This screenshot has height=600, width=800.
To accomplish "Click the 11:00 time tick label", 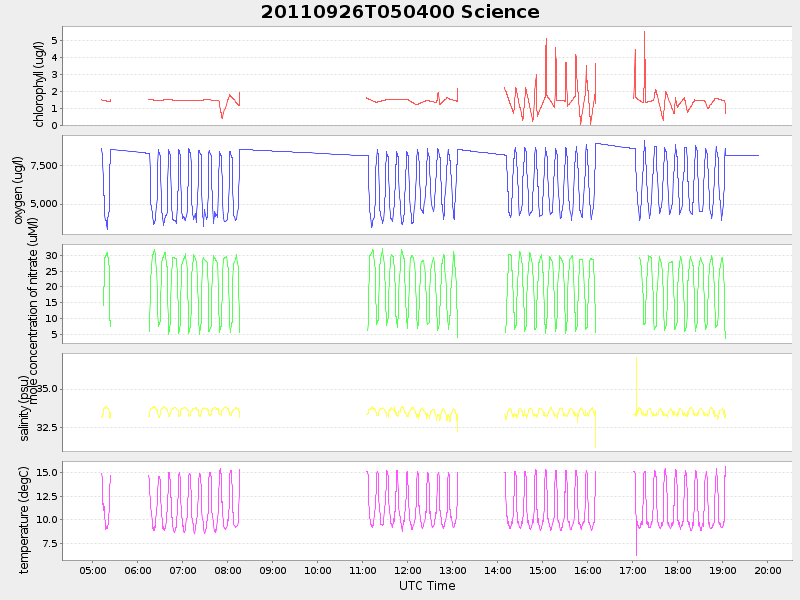I will [363, 570].
